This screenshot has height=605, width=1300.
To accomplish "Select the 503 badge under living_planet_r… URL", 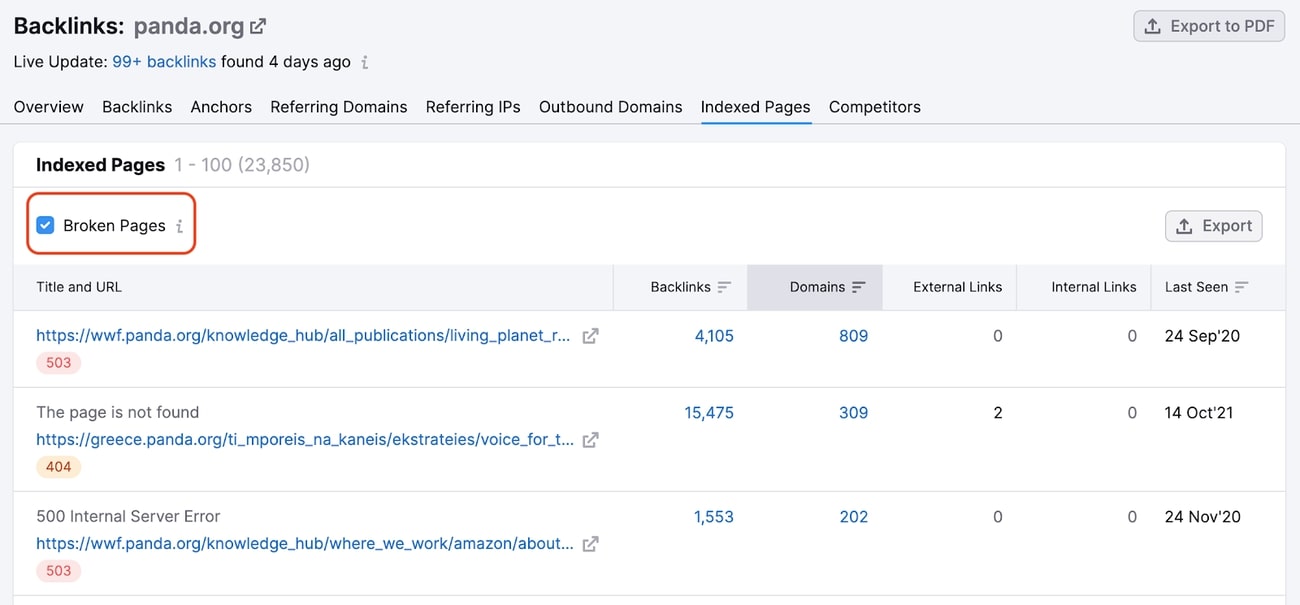I will pos(59,363).
